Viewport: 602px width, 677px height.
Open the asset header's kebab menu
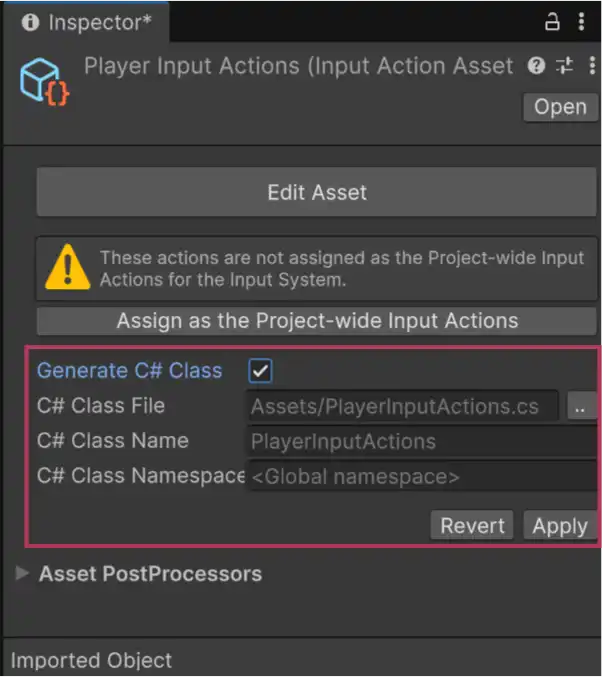point(588,66)
